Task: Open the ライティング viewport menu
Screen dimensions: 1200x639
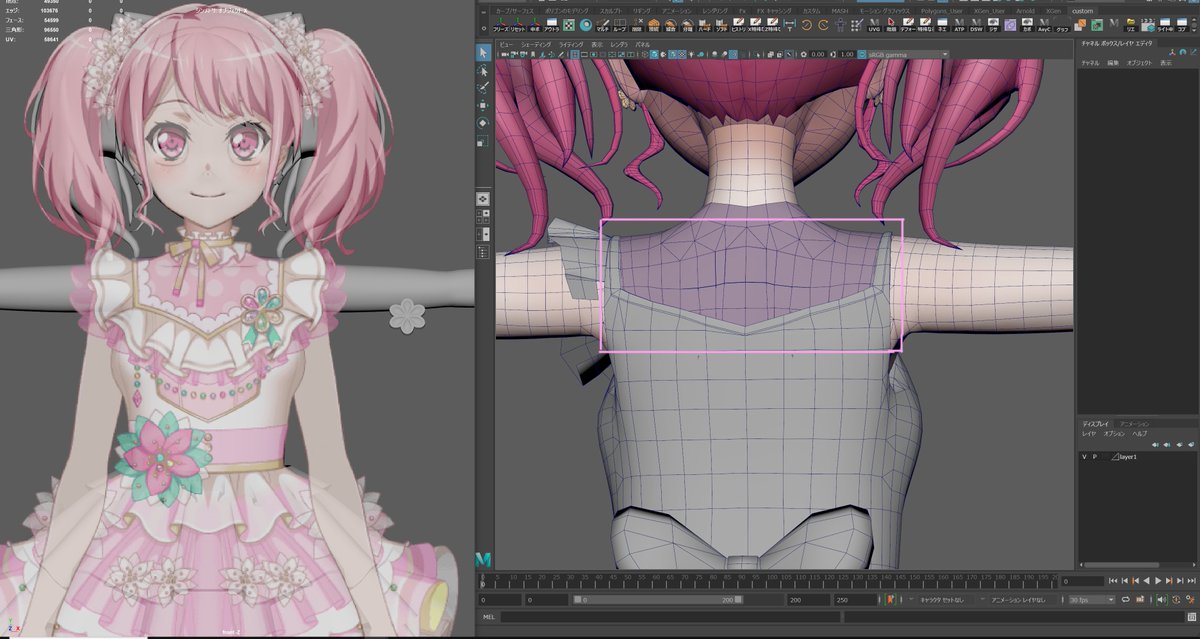Action: 571,45
